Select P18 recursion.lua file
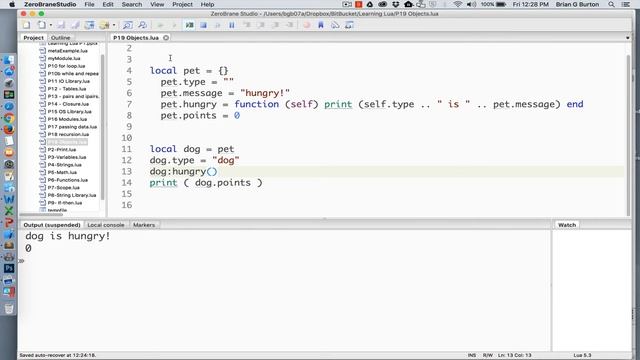Image resolution: width=640 pixels, height=360 pixels. pos(68,134)
